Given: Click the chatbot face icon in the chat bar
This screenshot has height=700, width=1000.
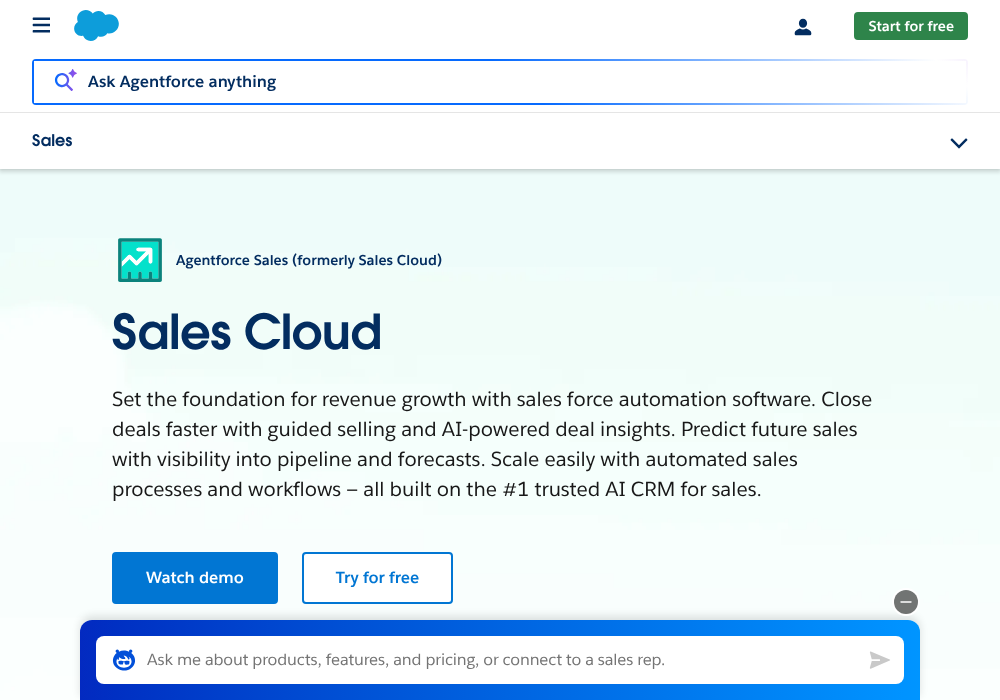Looking at the screenshot, I should click(x=123, y=659).
